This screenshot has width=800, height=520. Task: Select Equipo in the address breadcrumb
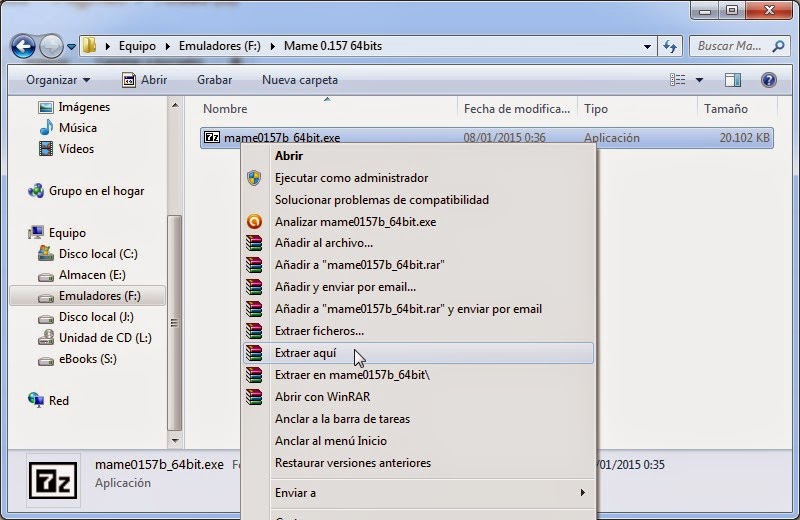point(137,46)
